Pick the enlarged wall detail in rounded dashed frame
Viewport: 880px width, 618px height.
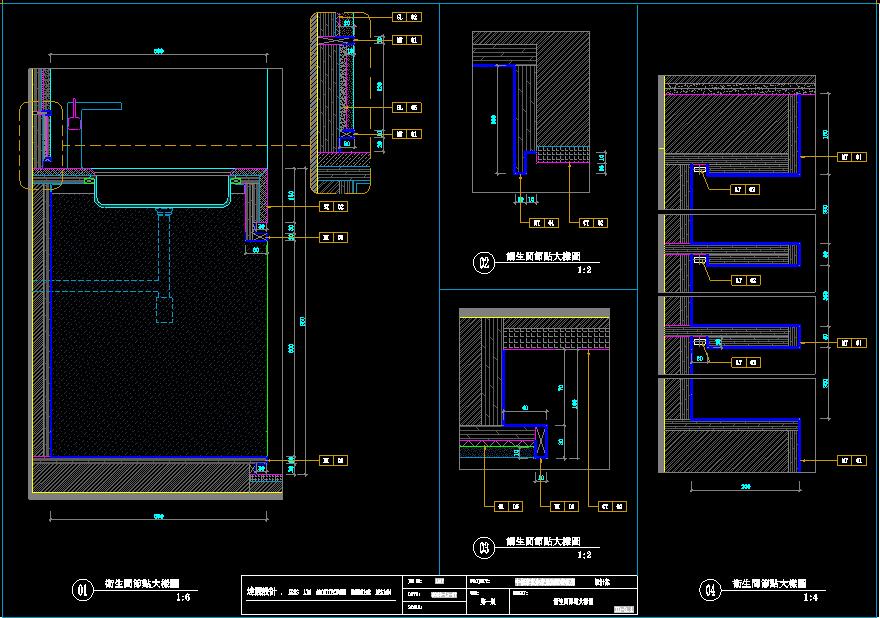340,103
